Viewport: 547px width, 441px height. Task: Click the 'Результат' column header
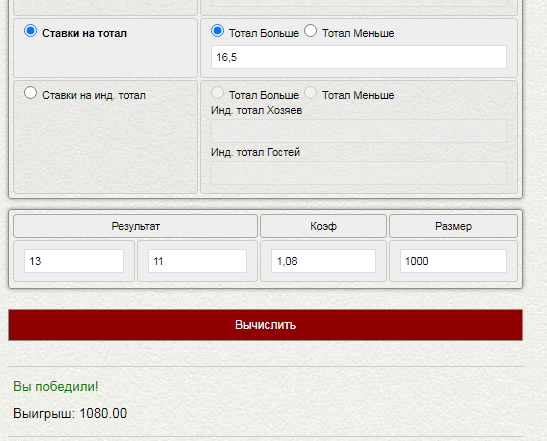[x=135, y=226]
